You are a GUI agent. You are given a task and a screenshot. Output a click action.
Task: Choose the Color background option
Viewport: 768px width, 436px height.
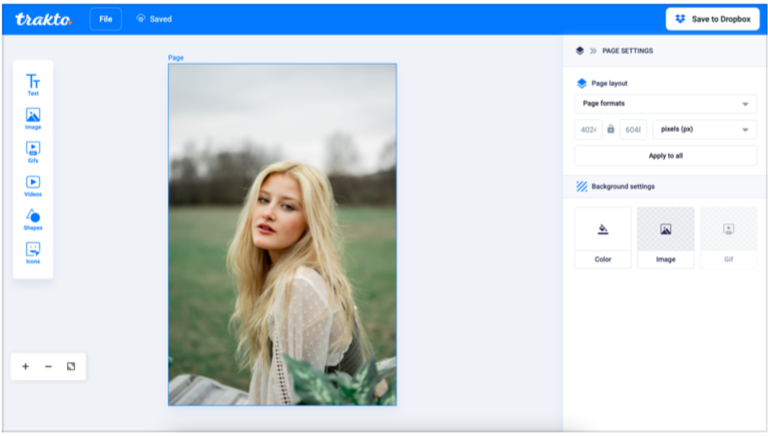point(603,238)
